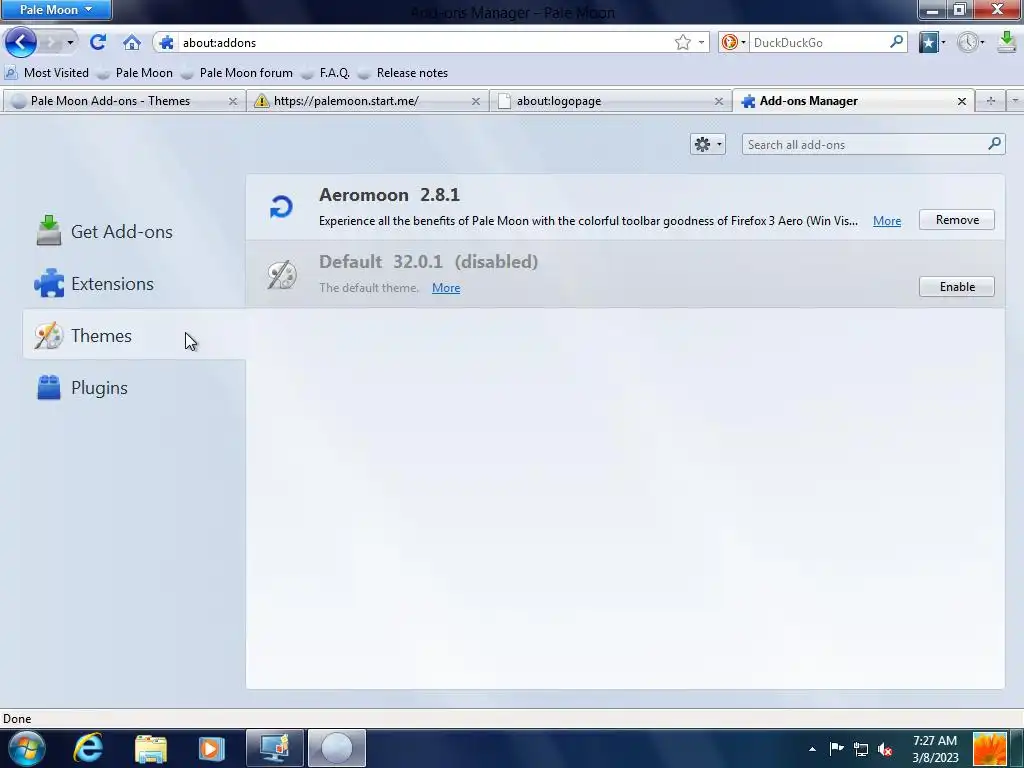Screen dimensions: 1024x768
Task: Click the orange flower tray thumbnail
Action: (990, 750)
